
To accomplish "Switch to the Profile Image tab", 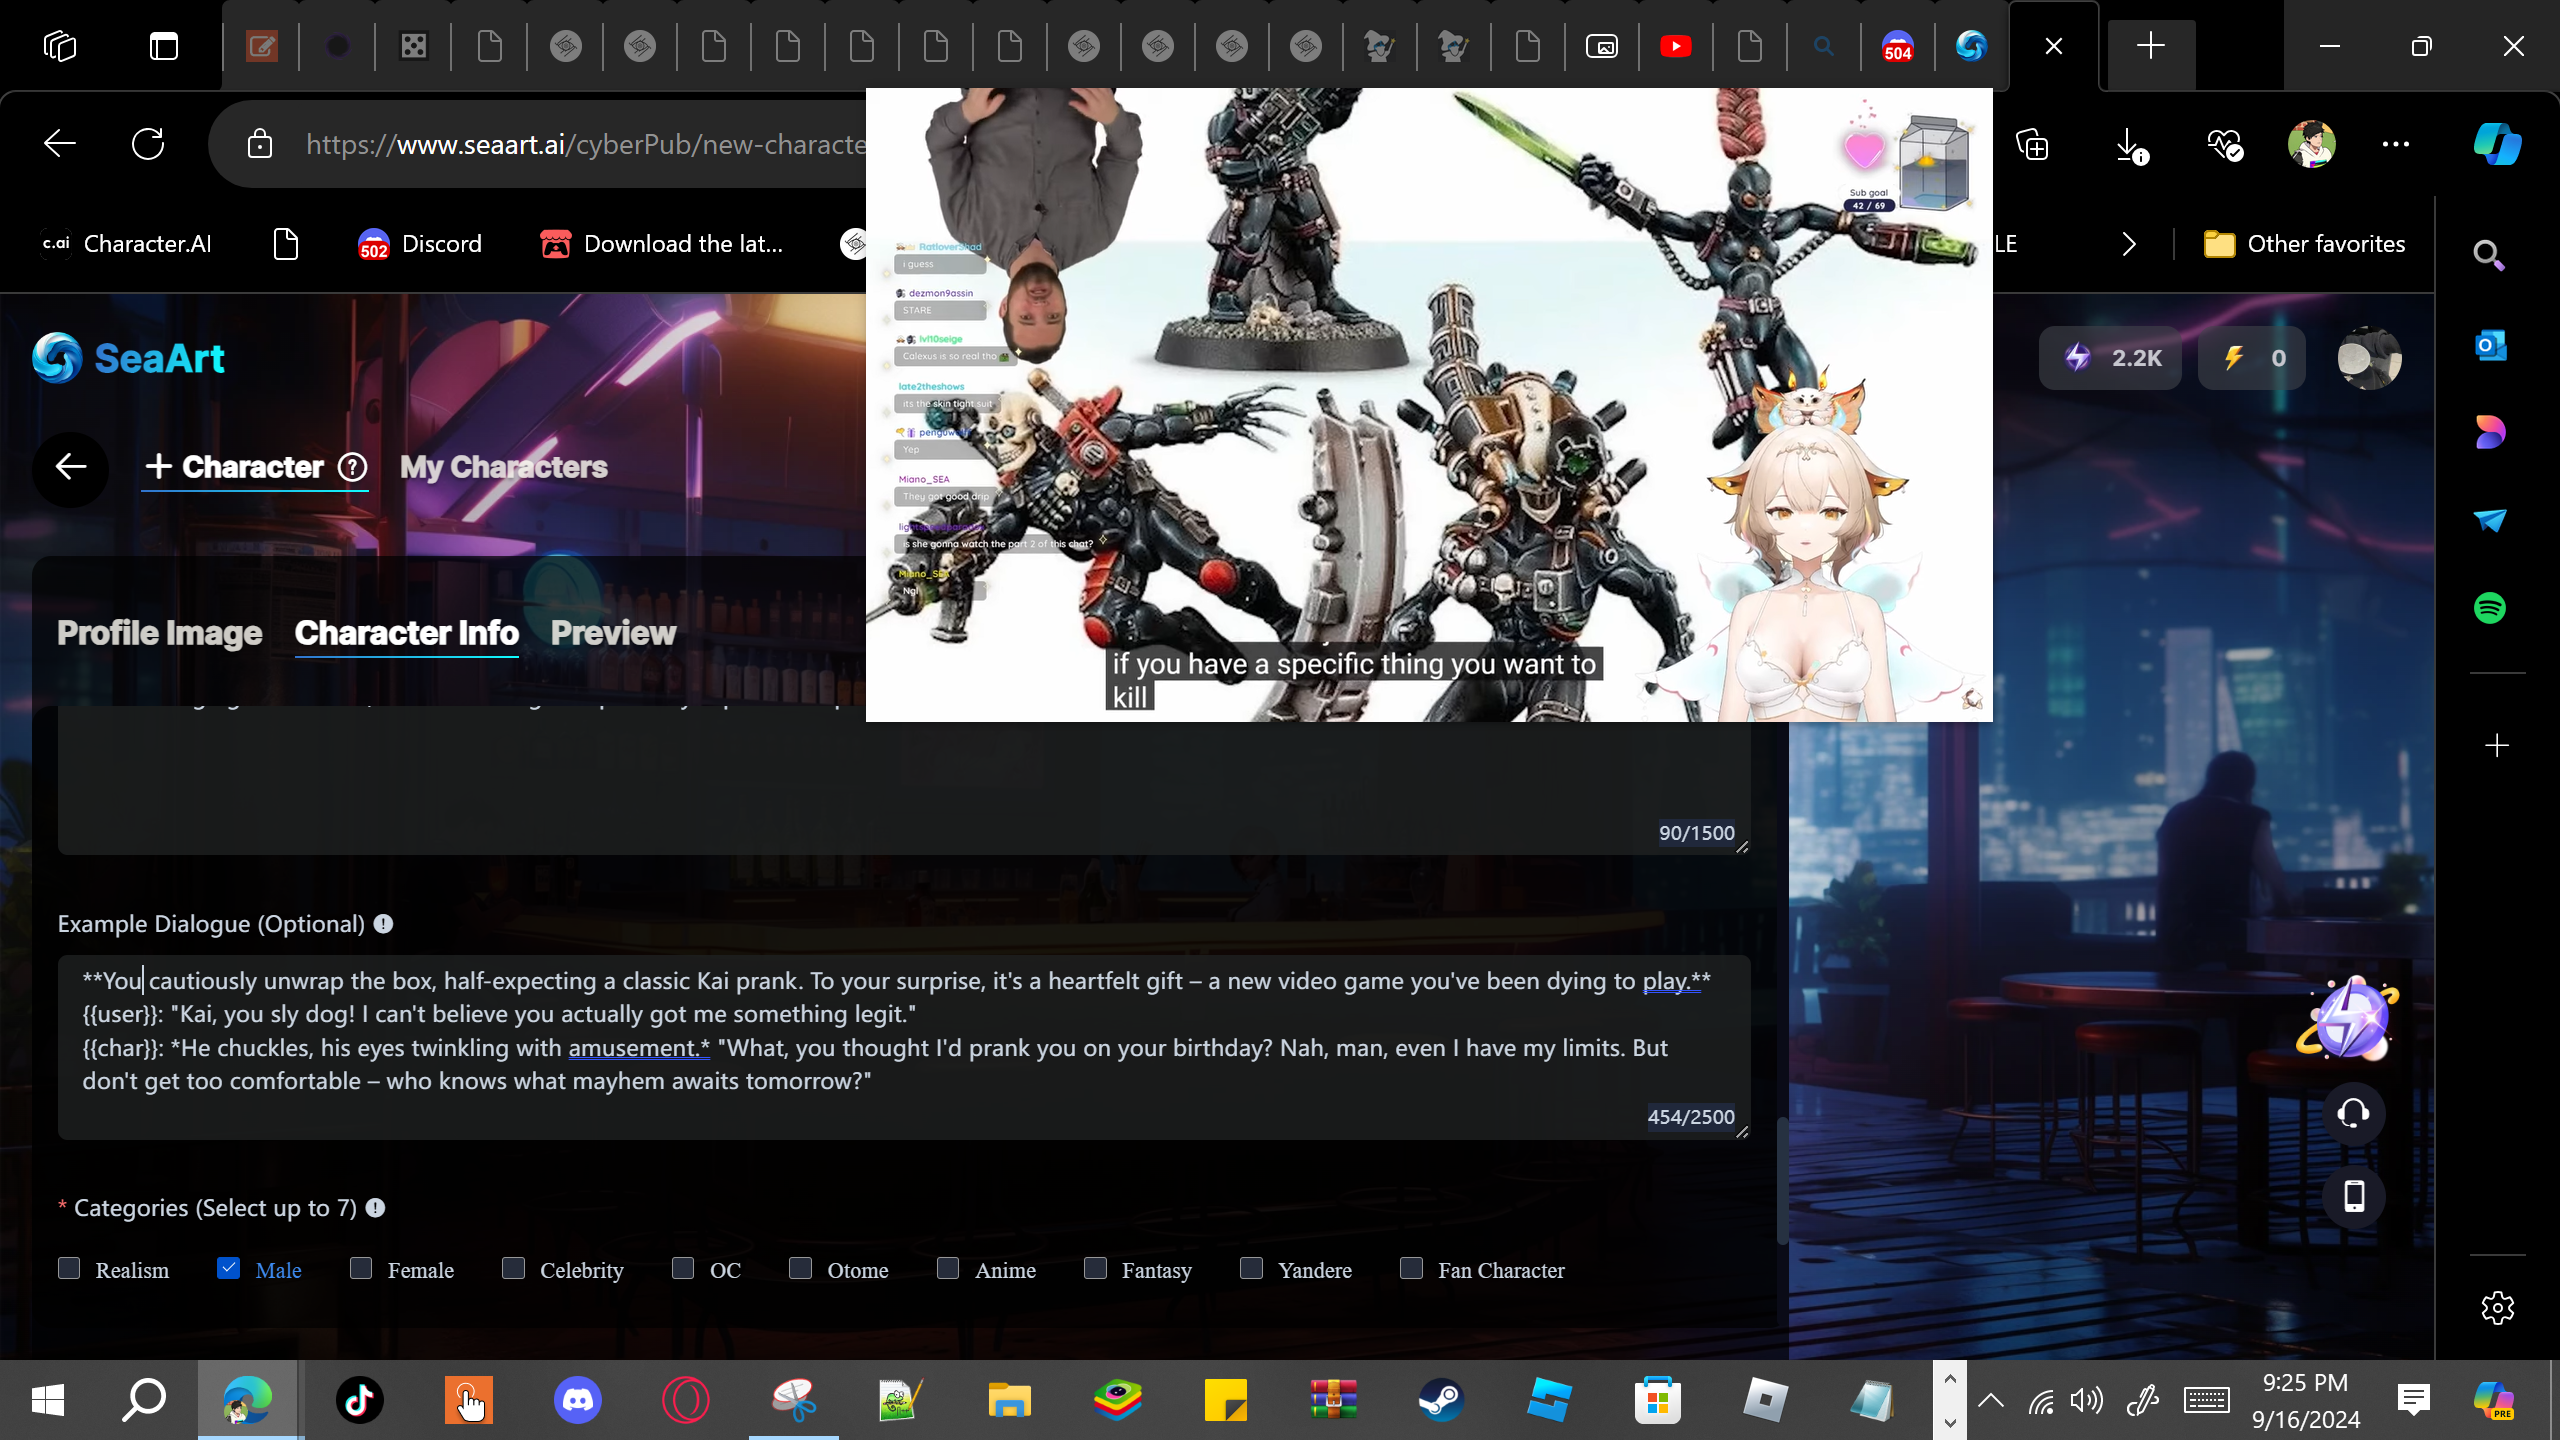I will pos(159,633).
